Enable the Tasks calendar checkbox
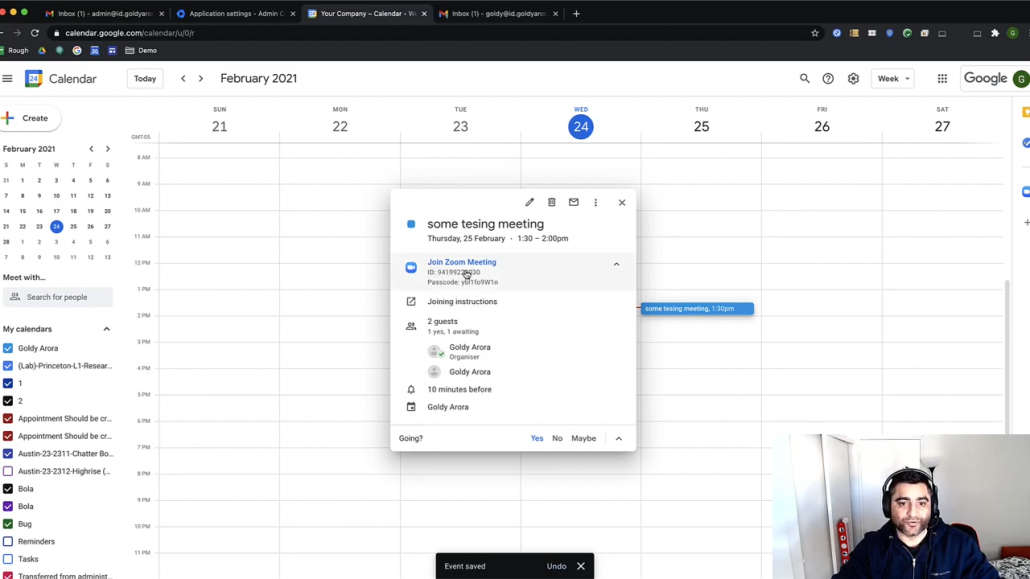Screen dimensions: 1030x579 point(8,559)
